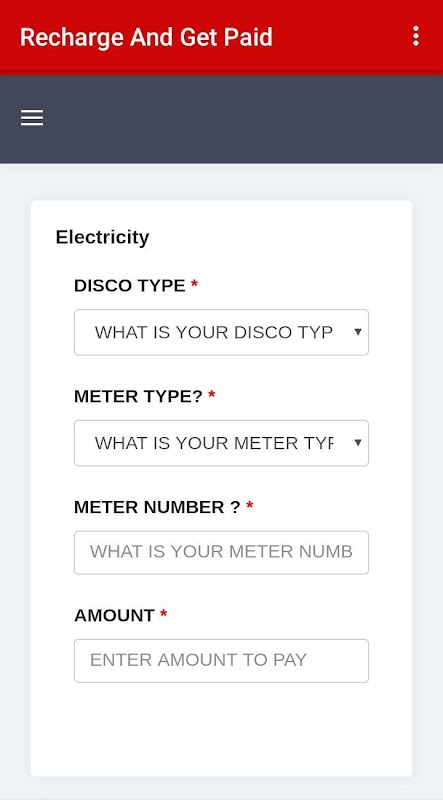The height and width of the screenshot is (800, 443).
Task: Expand the DISCO TYPE select box
Action: [x=221, y=332]
